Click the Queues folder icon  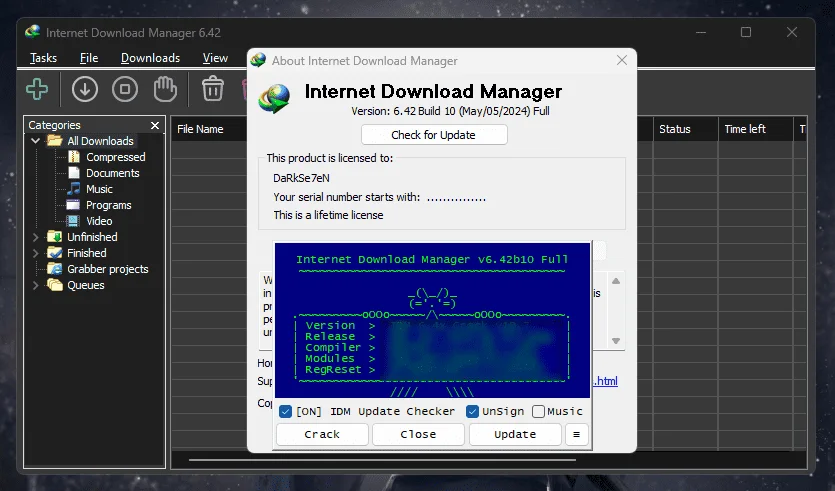[x=54, y=285]
